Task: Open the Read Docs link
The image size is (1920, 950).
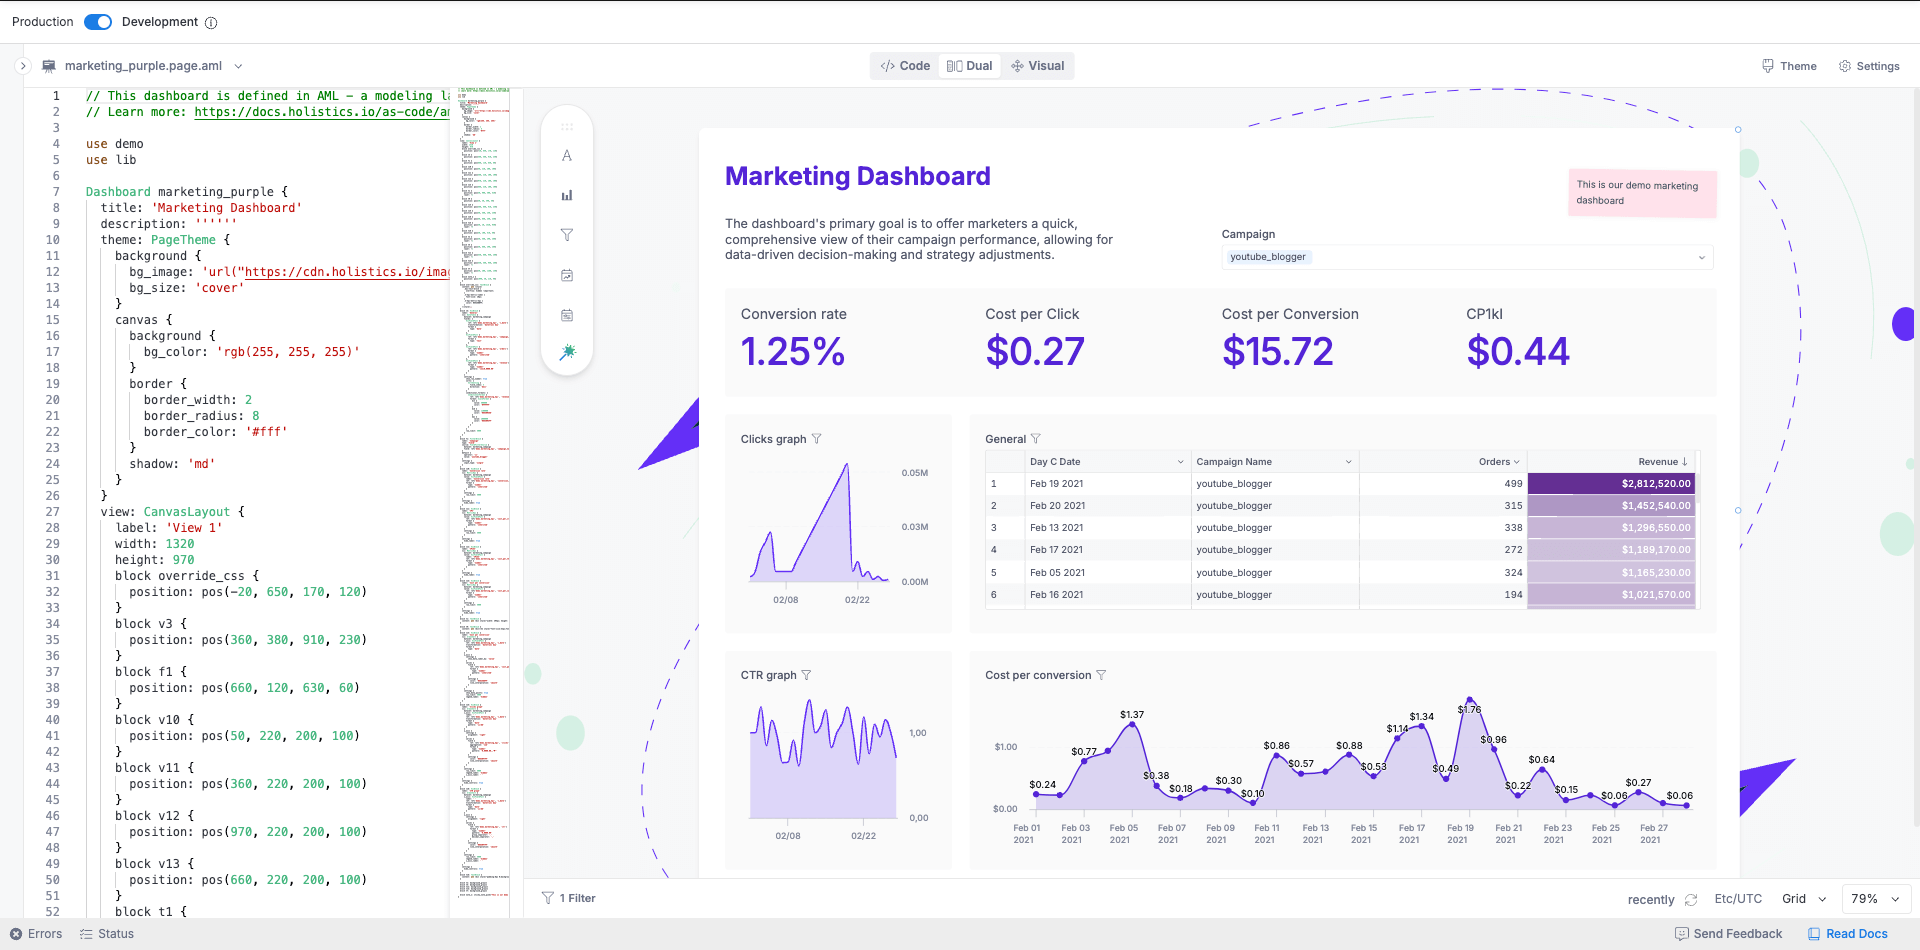Action: coord(1847,934)
